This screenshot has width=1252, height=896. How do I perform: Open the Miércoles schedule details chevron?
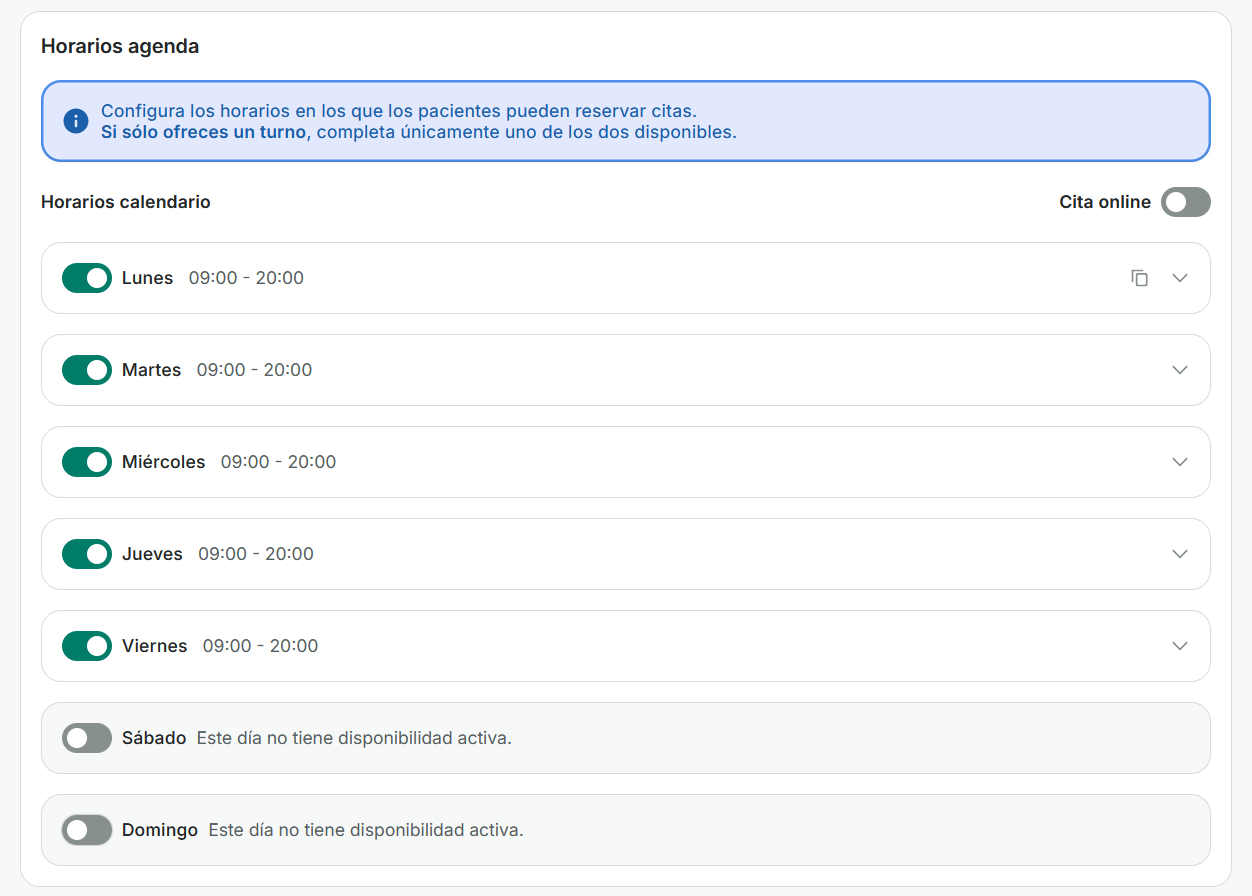point(1180,462)
